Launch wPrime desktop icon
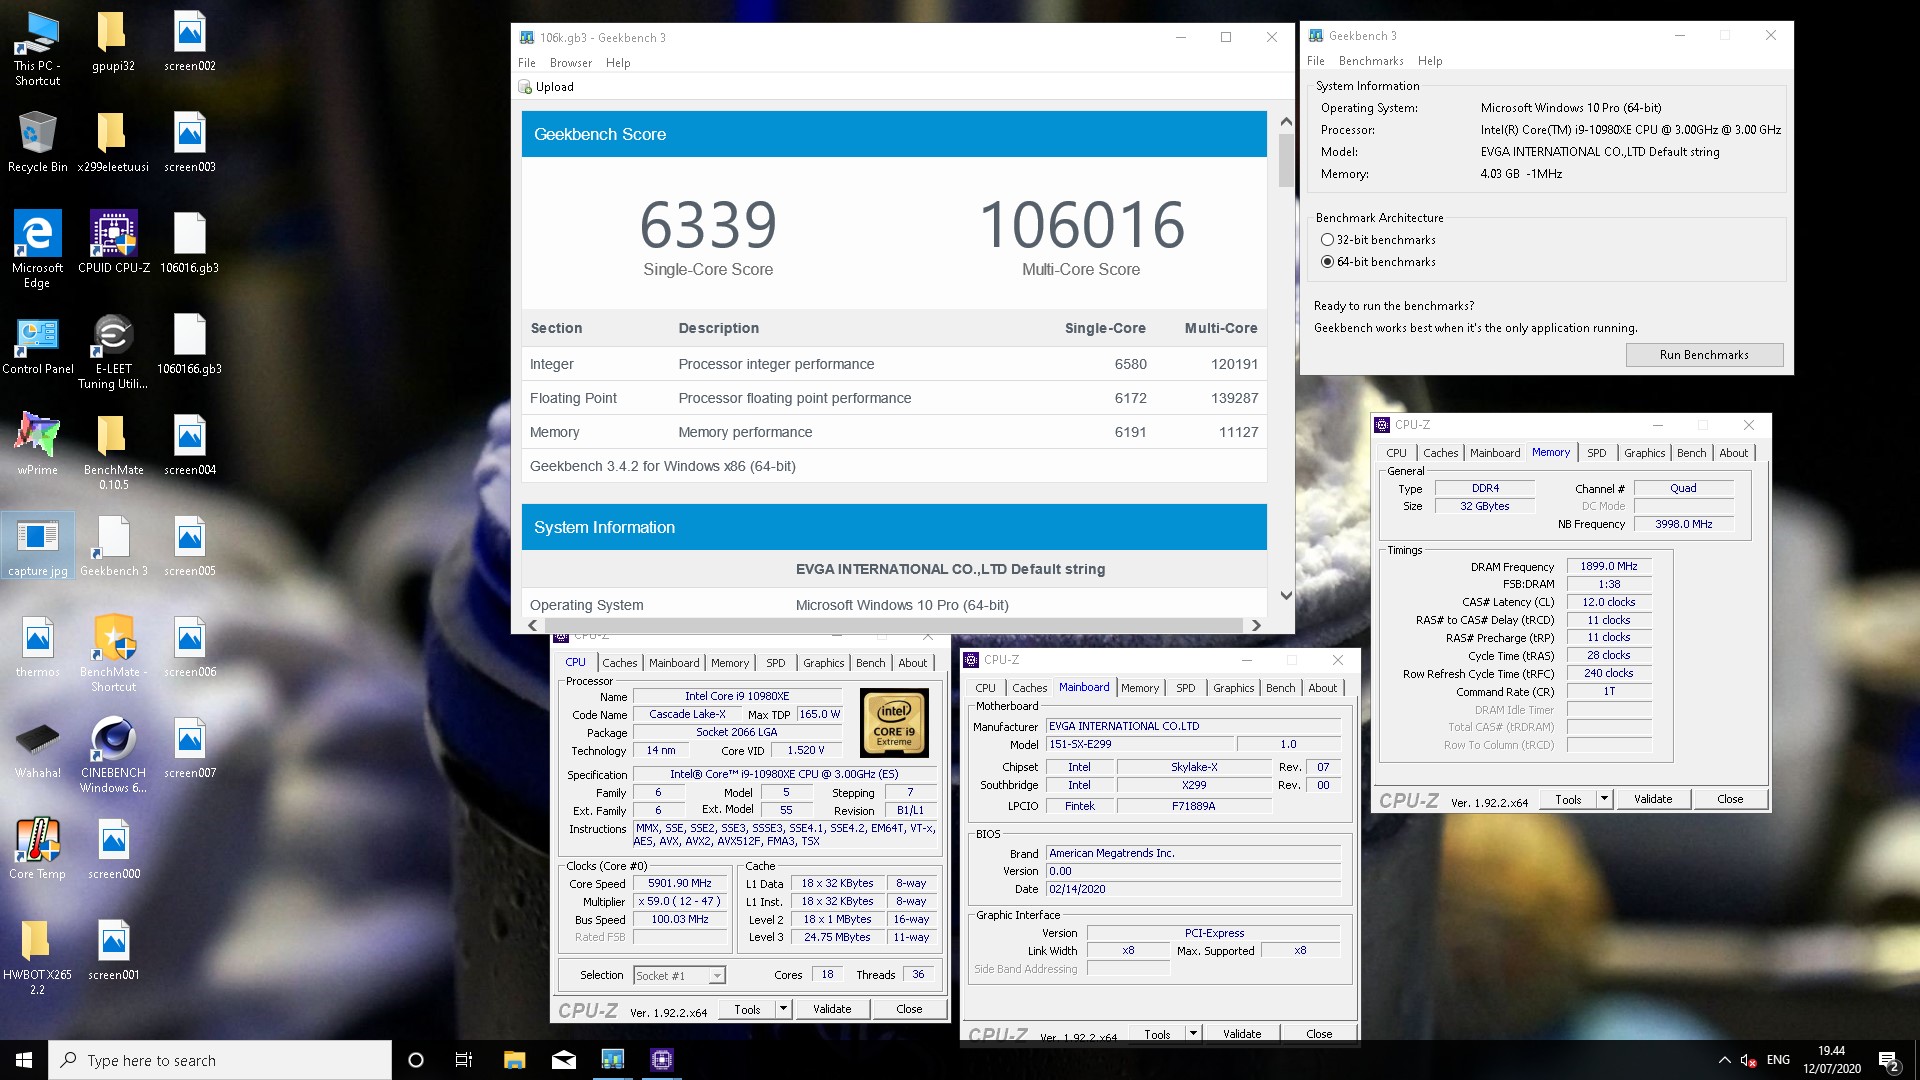 pyautogui.click(x=37, y=445)
